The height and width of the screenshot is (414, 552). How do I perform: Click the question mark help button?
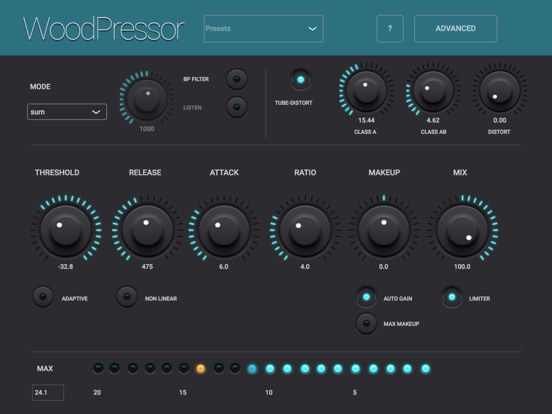[390, 29]
